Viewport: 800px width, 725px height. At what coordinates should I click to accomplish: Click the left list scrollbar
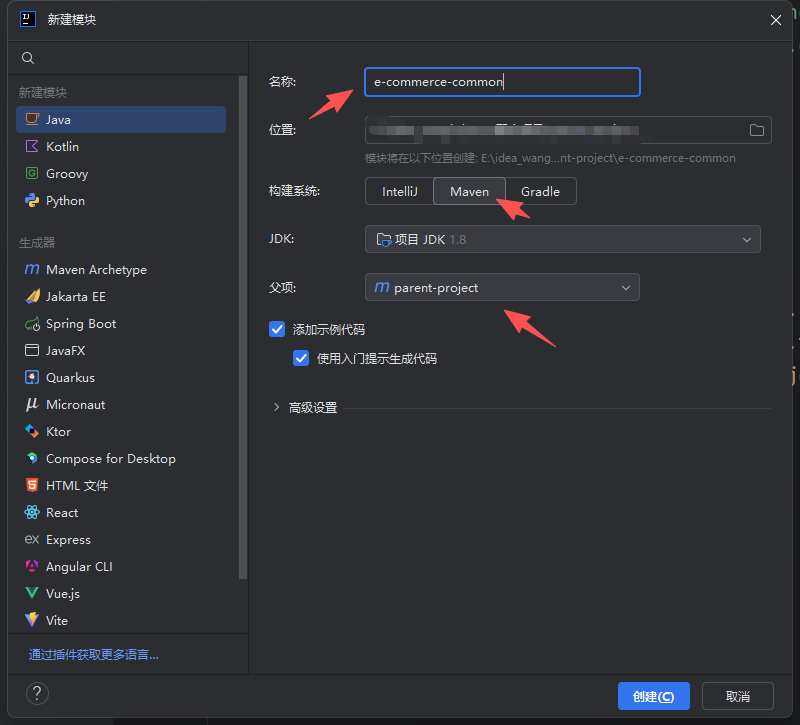coord(243,327)
